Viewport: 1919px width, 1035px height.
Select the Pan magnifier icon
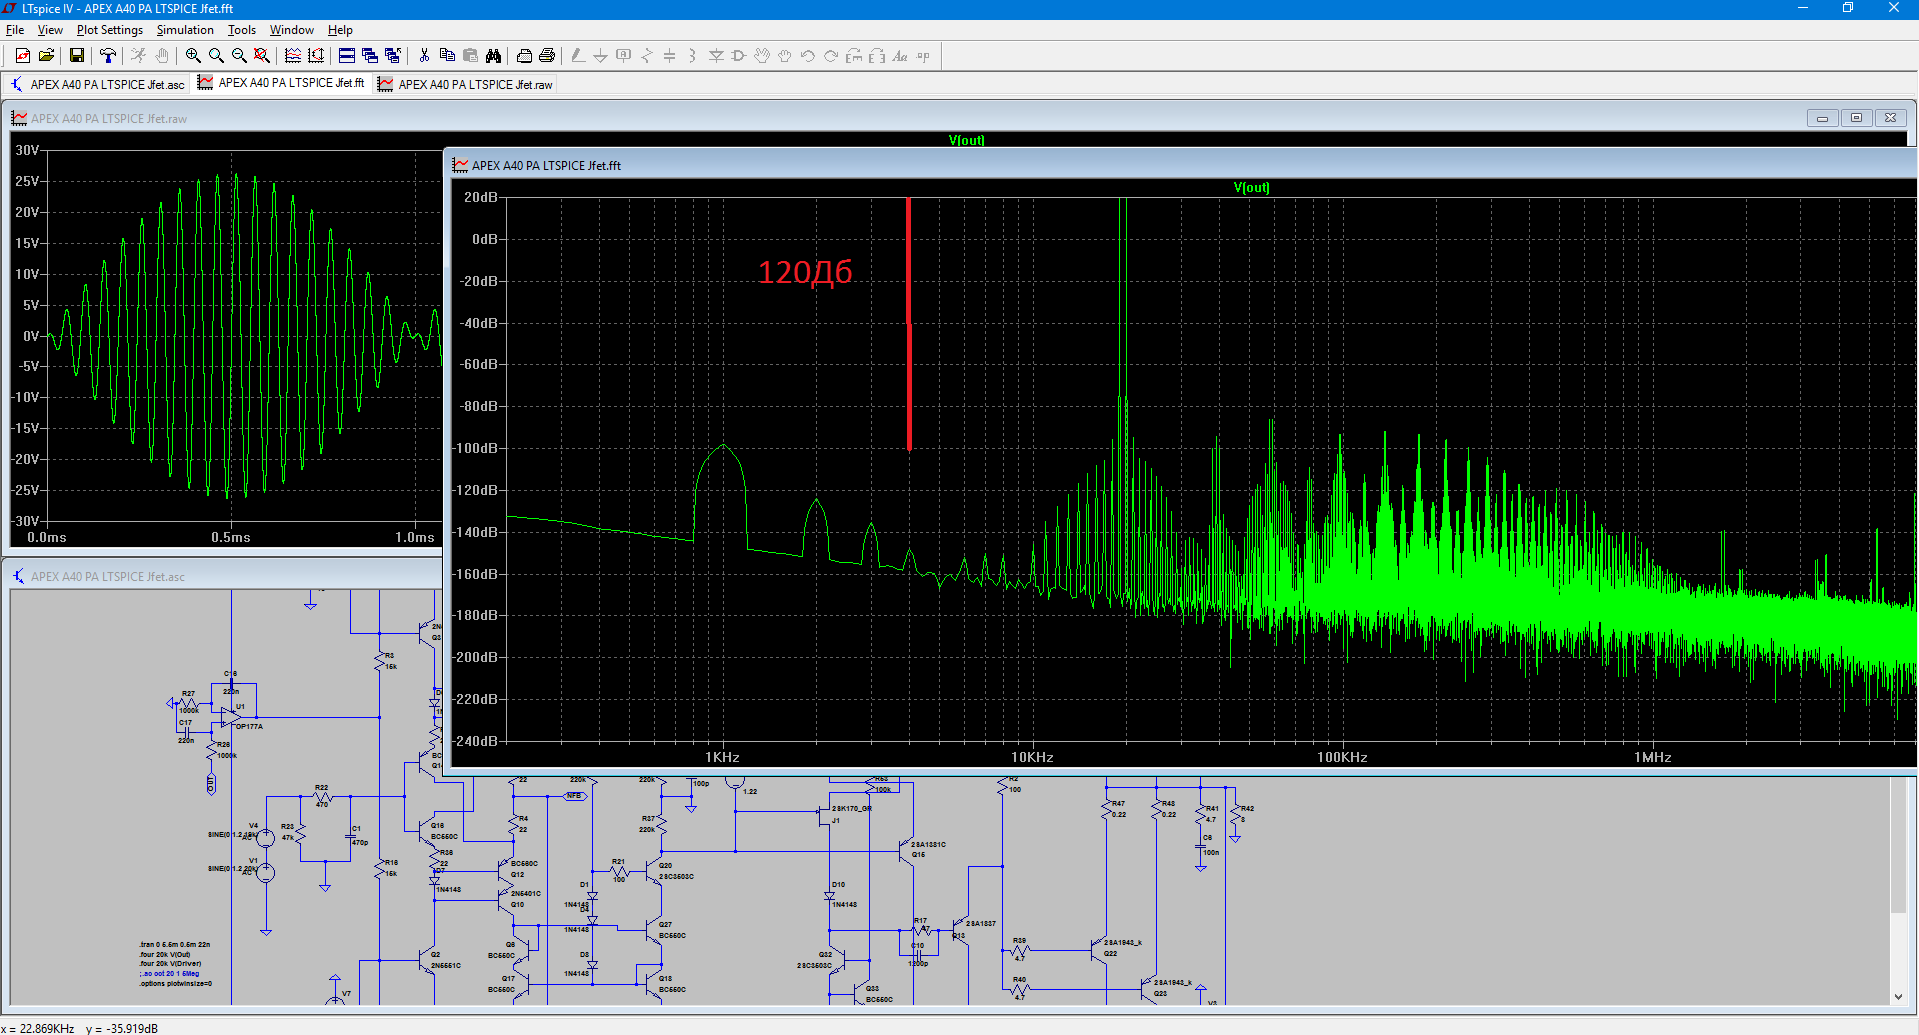pyautogui.click(x=216, y=56)
